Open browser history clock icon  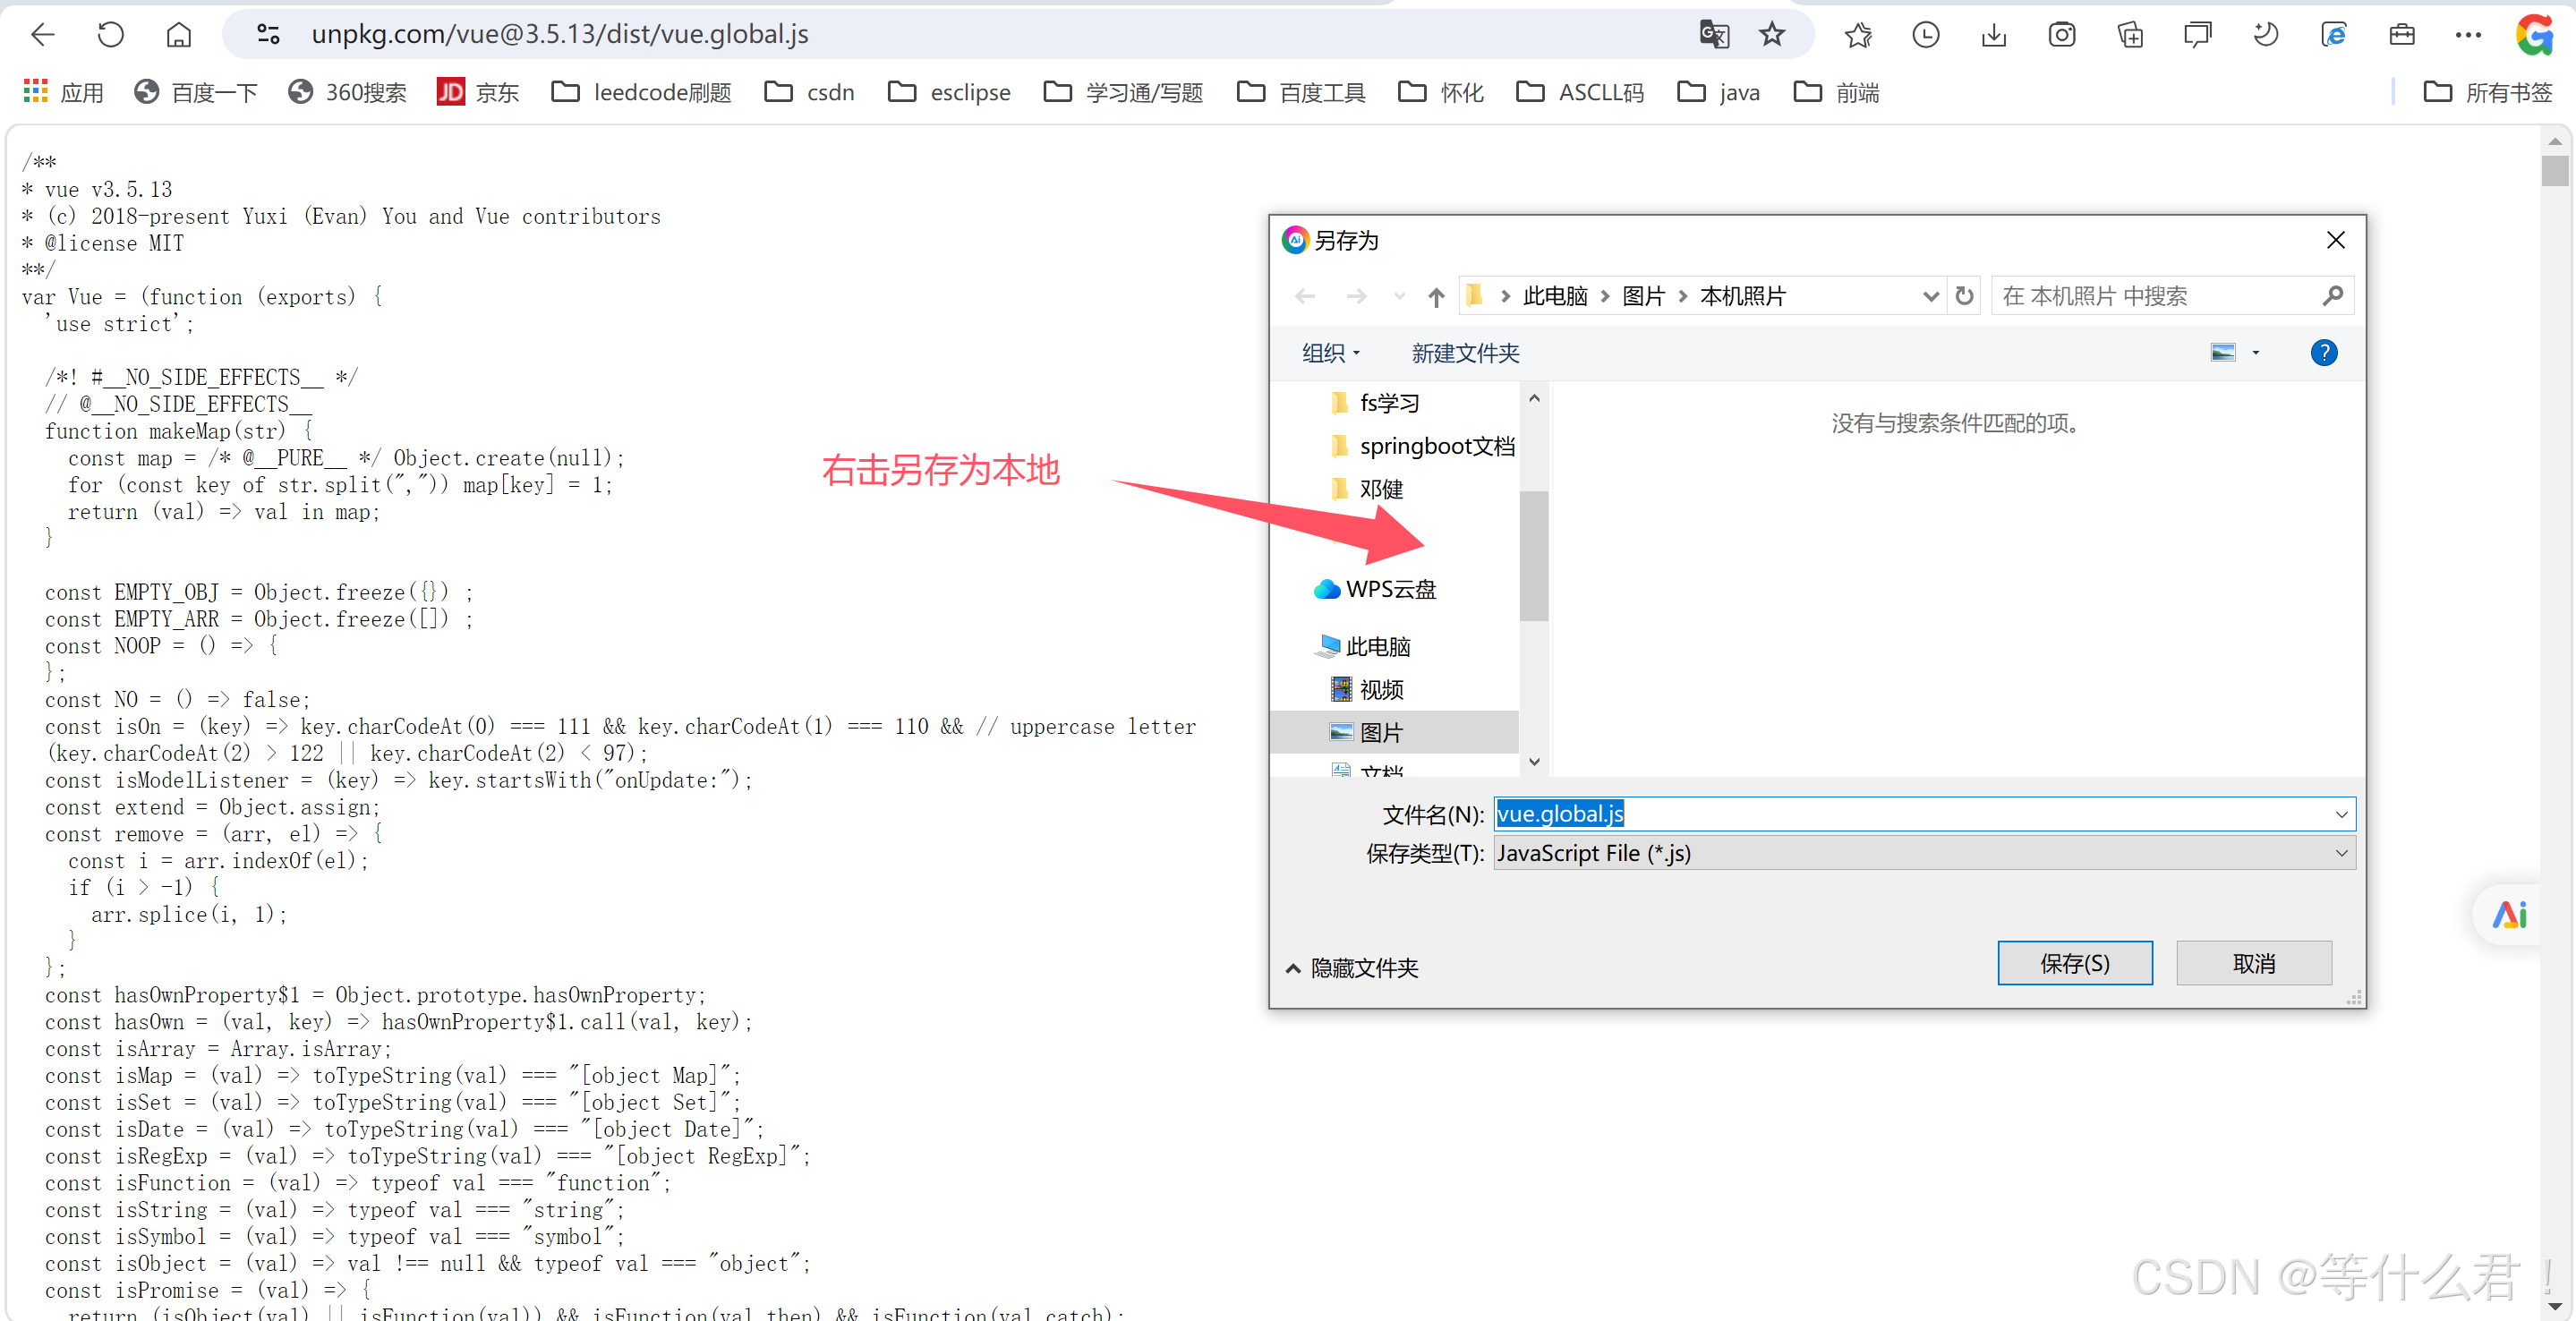[1926, 35]
